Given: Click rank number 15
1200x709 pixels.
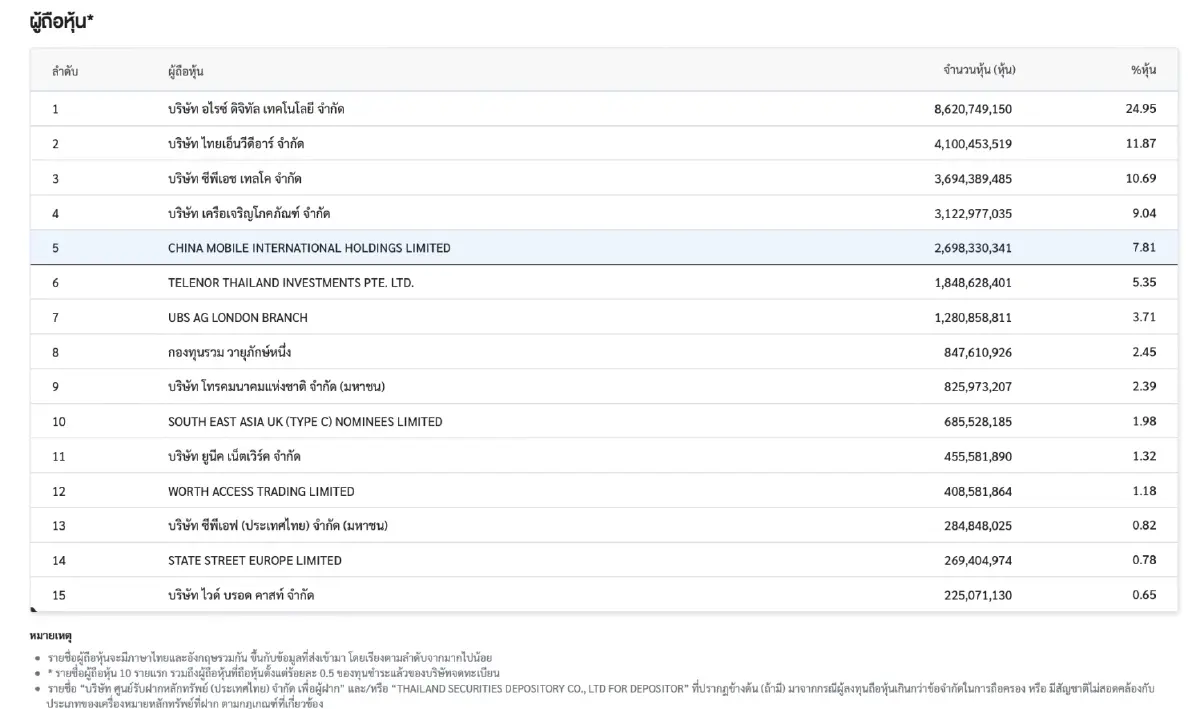Looking at the screenshot, I should pos(59,596).
